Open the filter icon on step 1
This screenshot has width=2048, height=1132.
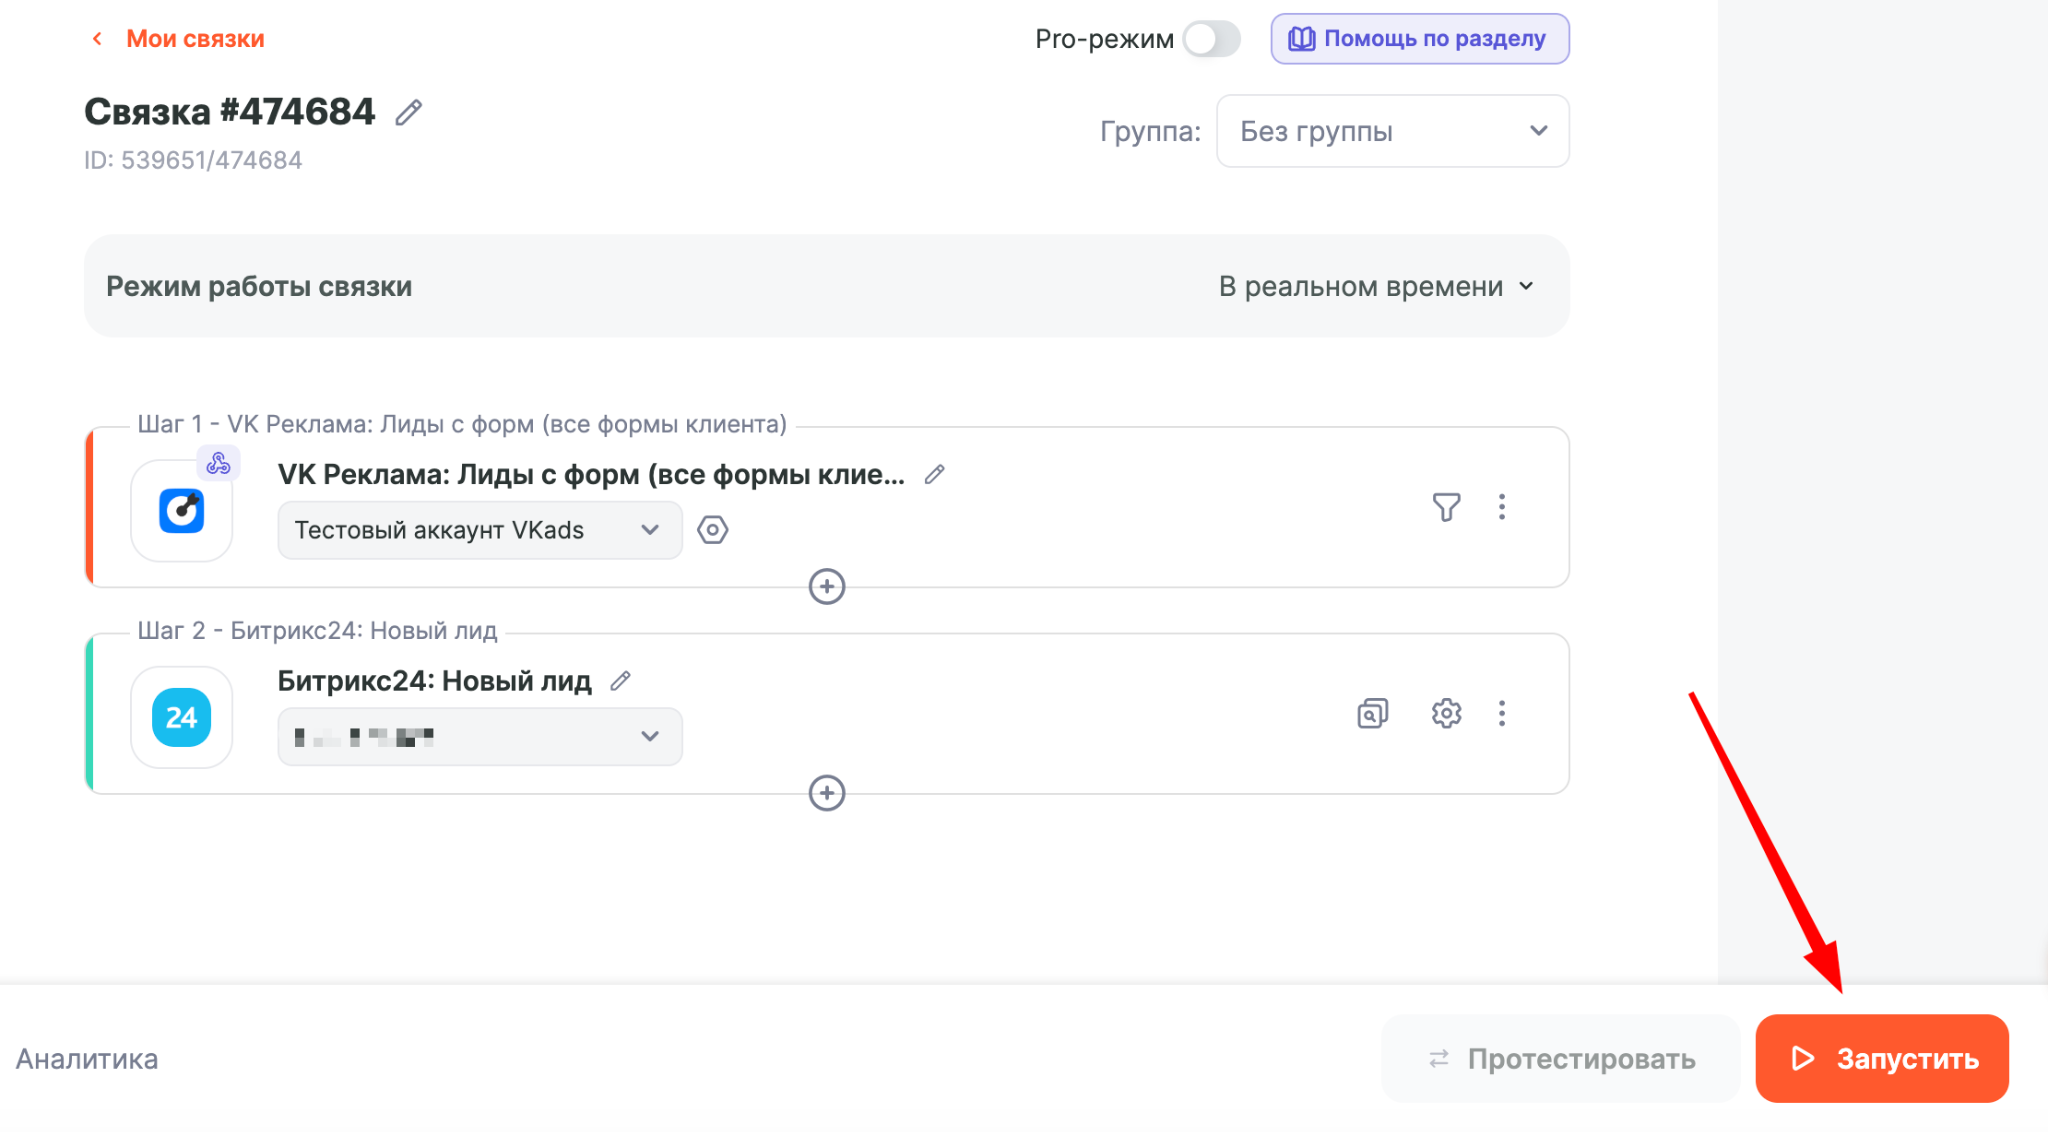pyautogui.click(x=1446, y=507)
